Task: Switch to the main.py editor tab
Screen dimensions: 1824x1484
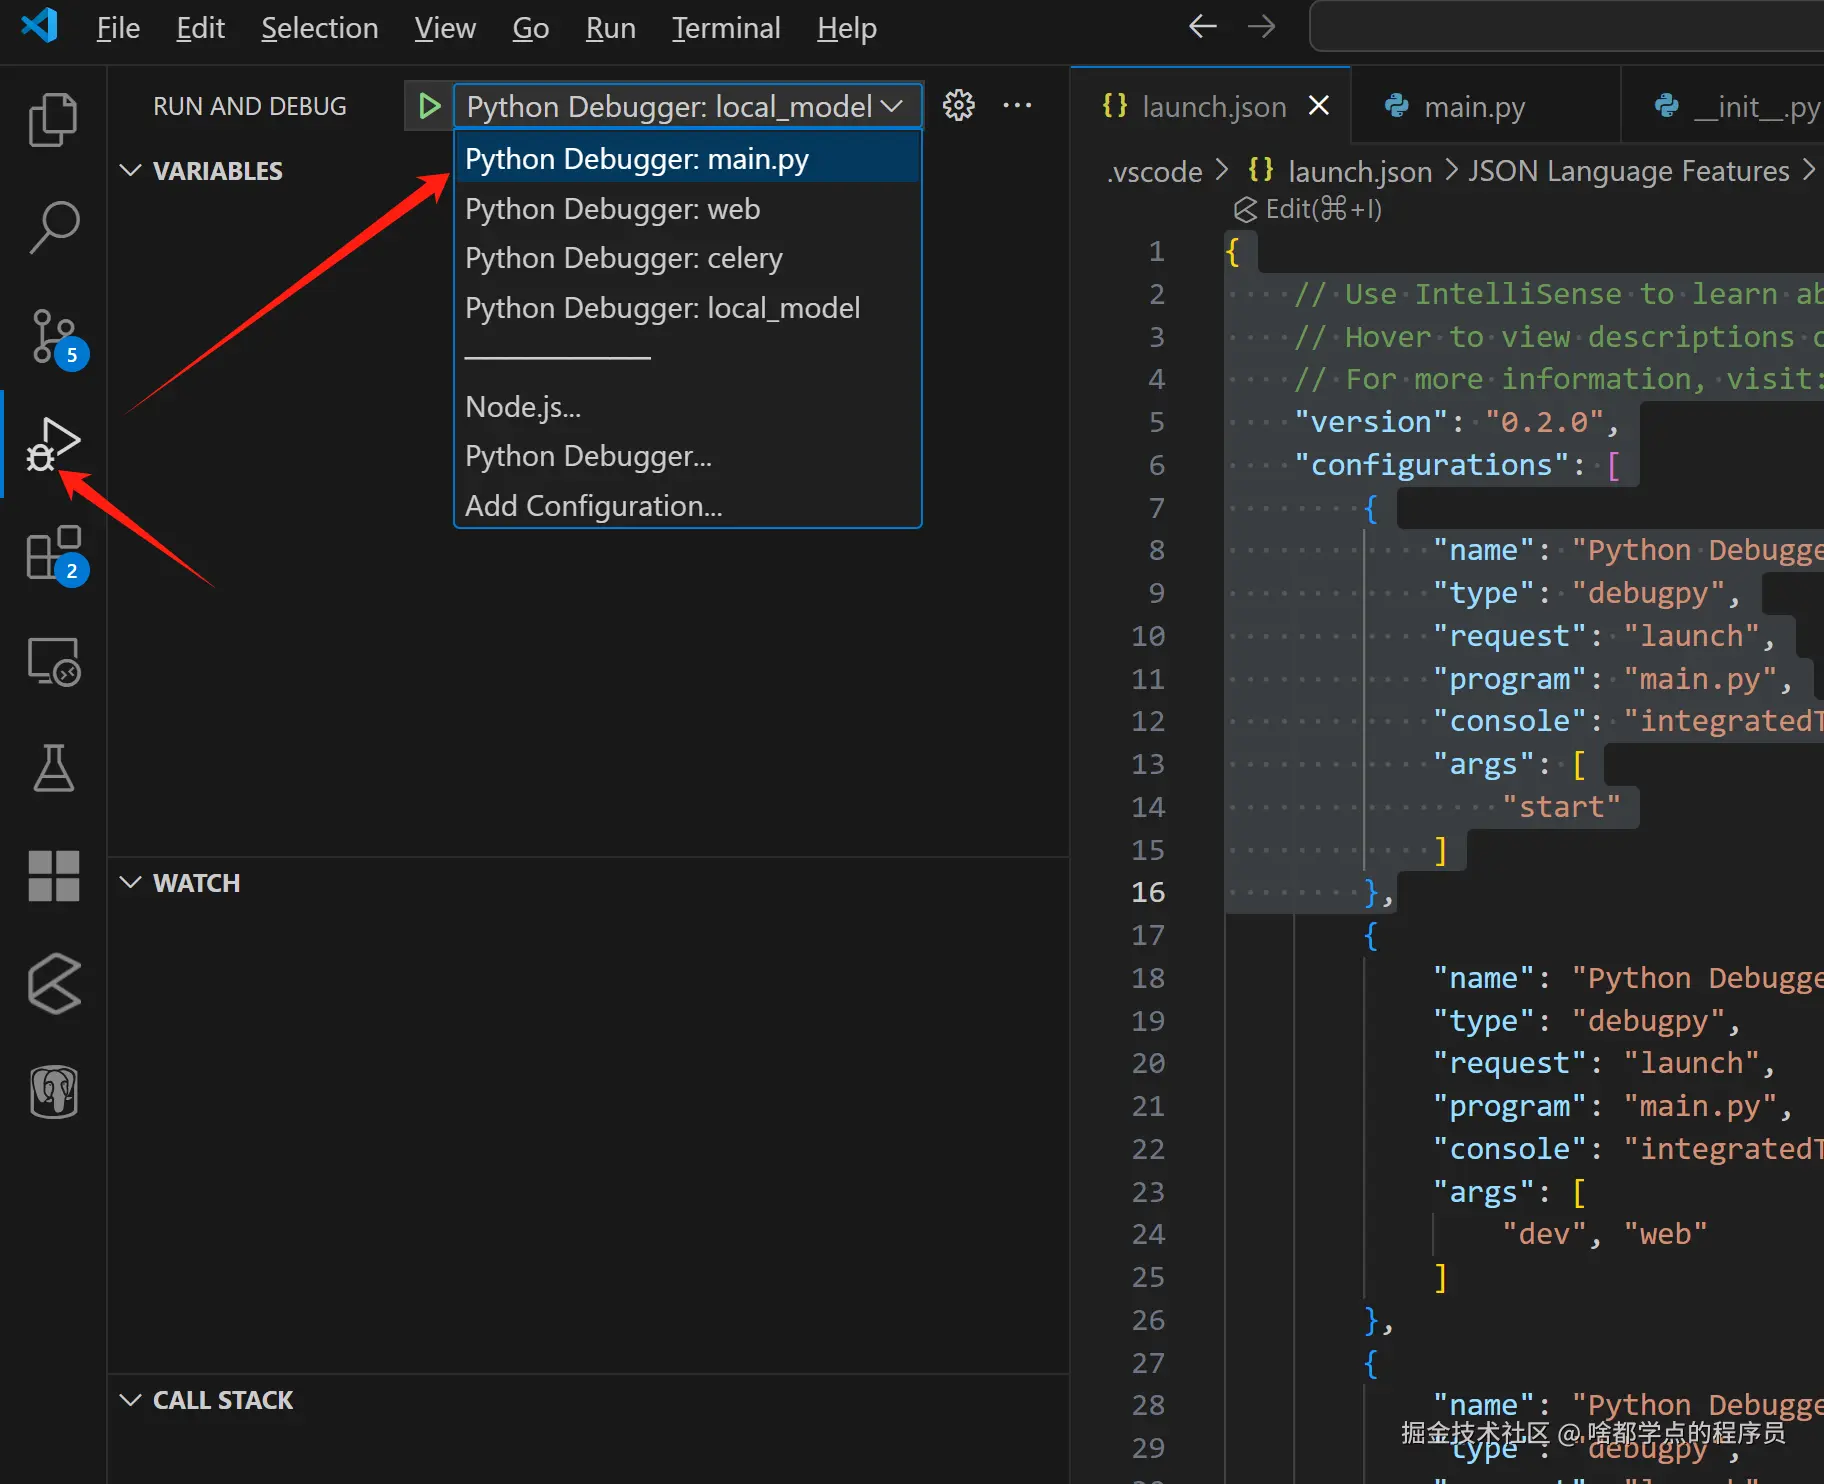Action: pyautogui.click(x=1473, y=107)
